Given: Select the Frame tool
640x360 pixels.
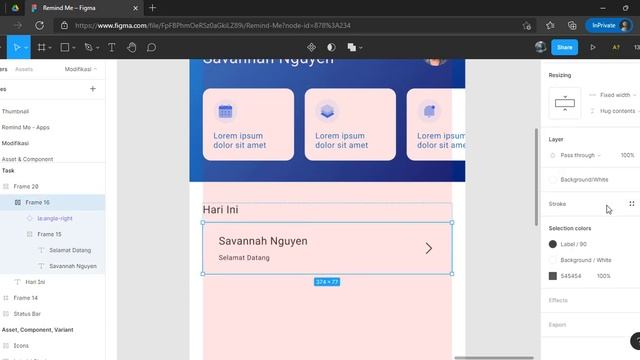Looking at the screenshot, I should 41,47.
